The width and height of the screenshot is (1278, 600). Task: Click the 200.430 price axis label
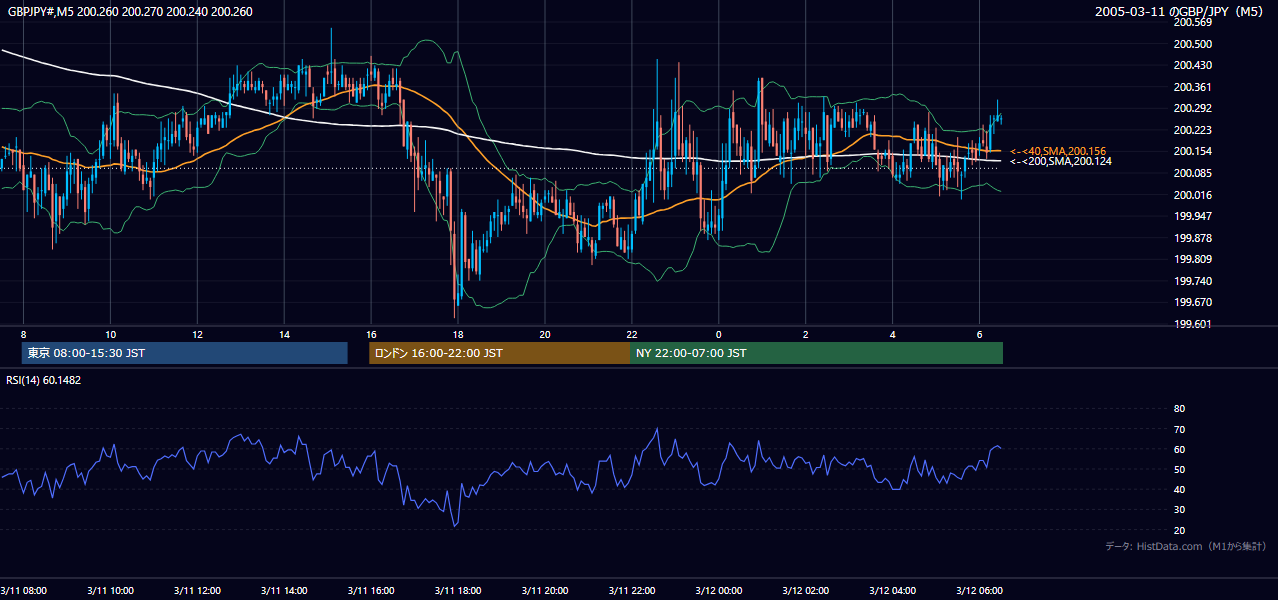1193,65
